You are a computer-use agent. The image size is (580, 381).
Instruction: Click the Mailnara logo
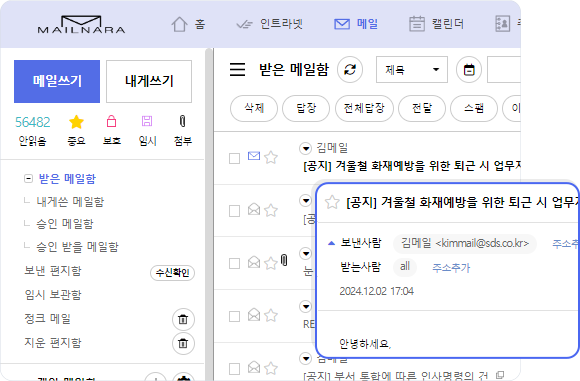(x=81, y=25)
